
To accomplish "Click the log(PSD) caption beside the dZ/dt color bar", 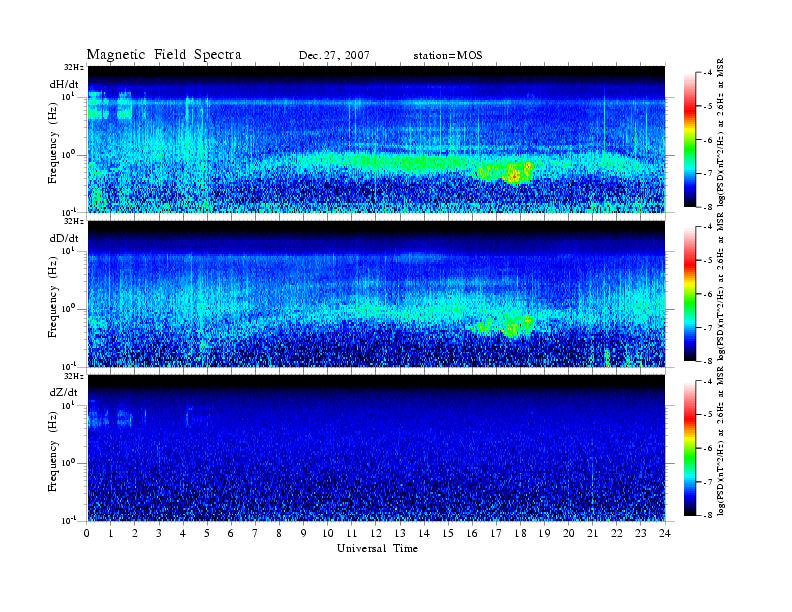I will 722,440.
